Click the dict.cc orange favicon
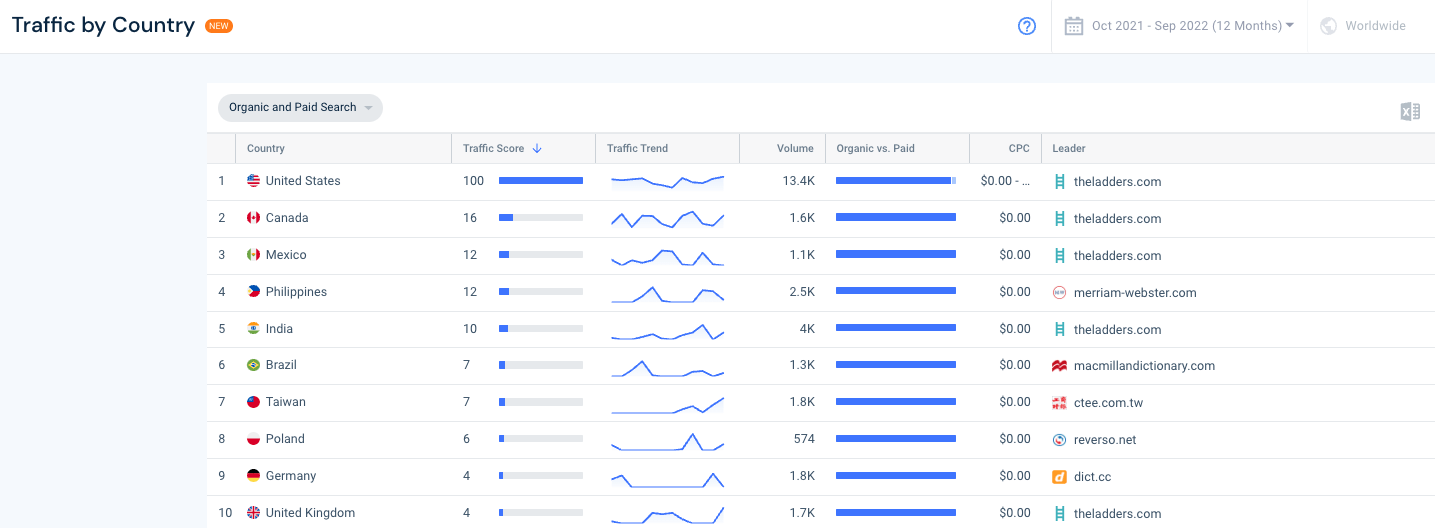The width and height of the screenshot is (1435, 528). click(x=1060, y=477)
